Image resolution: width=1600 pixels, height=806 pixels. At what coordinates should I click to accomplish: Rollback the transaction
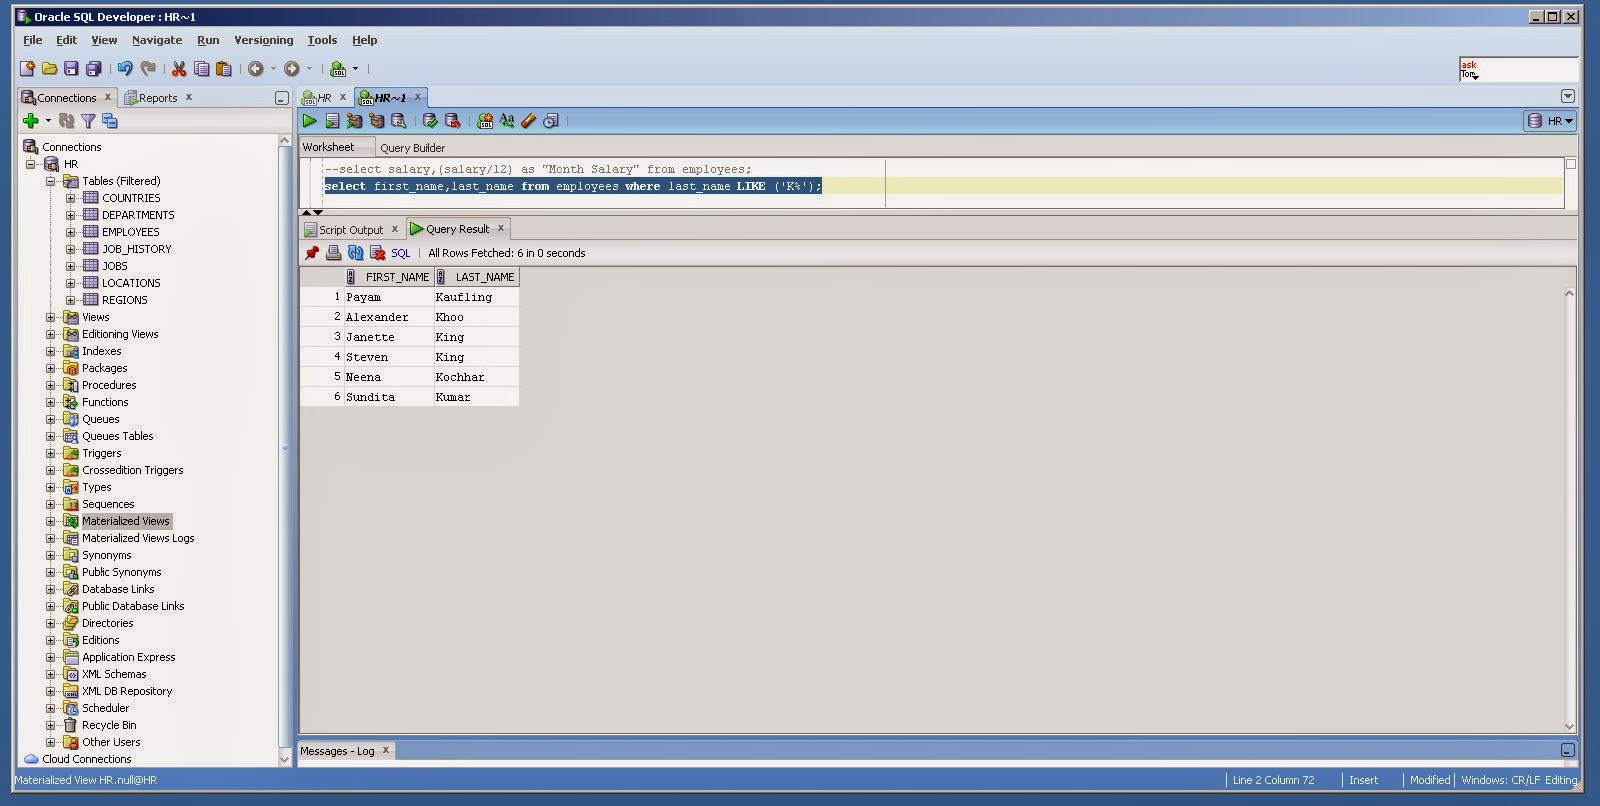(452, 121)
